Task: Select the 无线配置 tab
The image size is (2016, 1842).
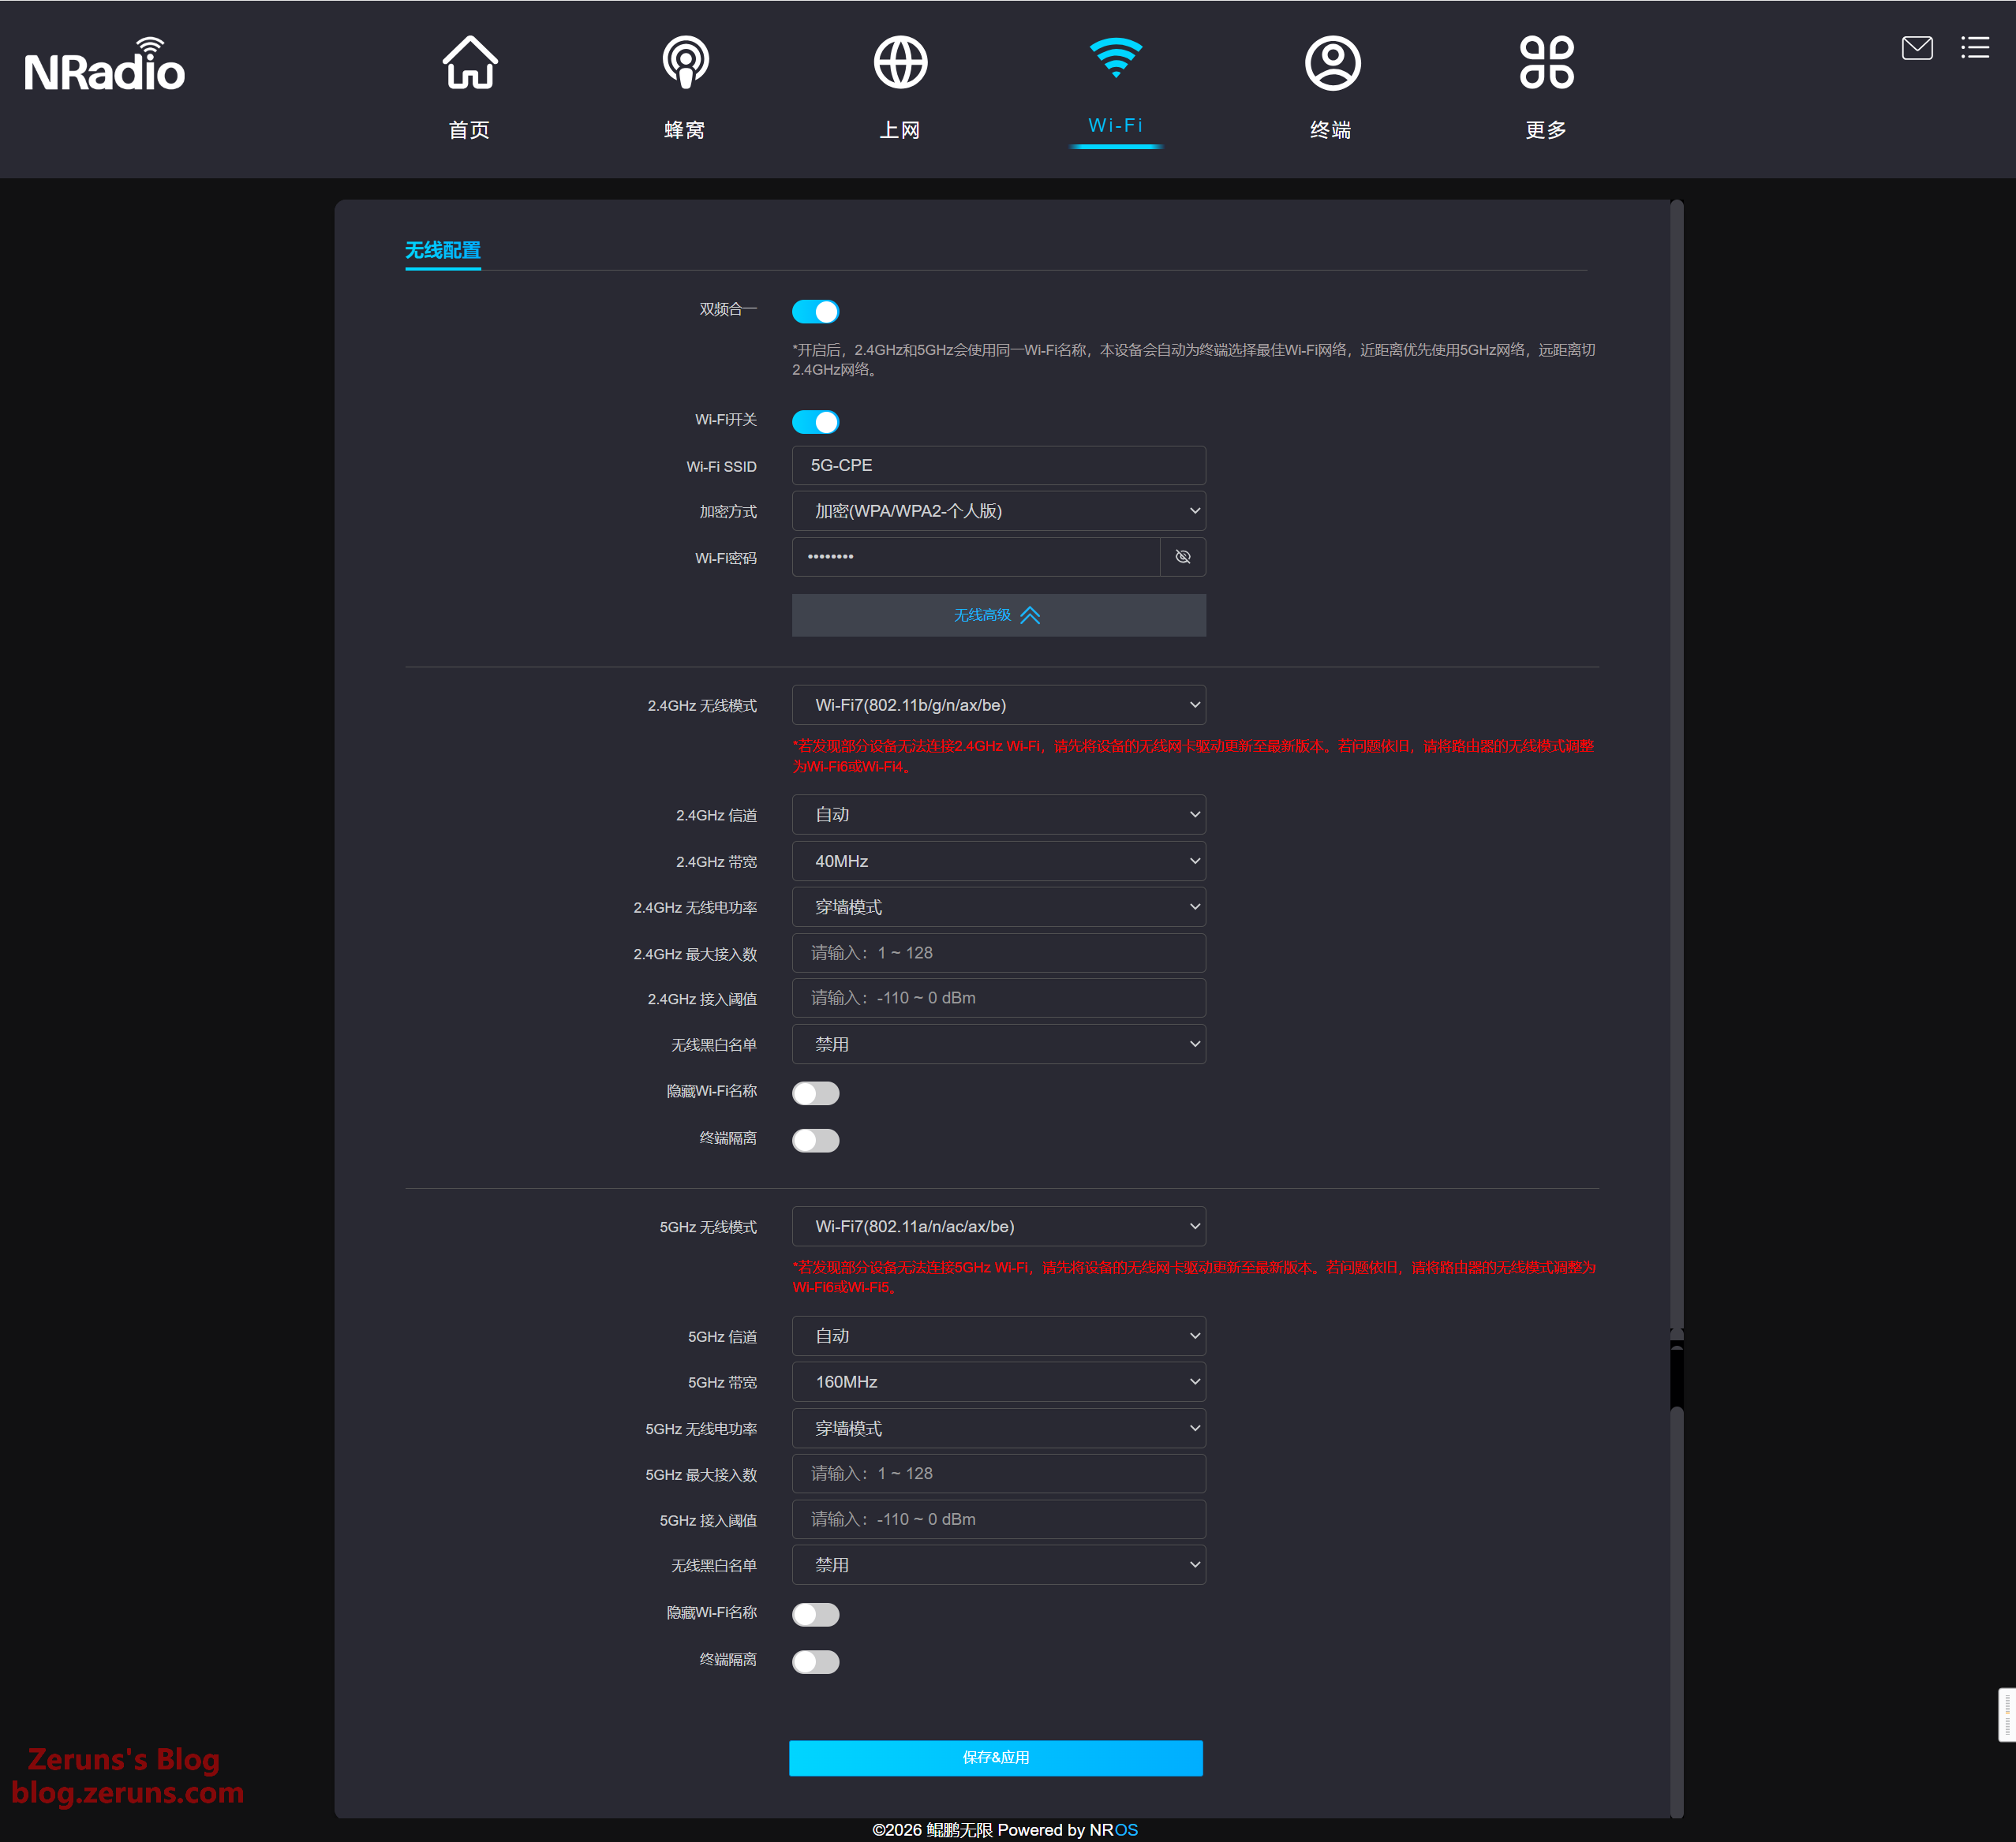Action: [x=442, y=250]
